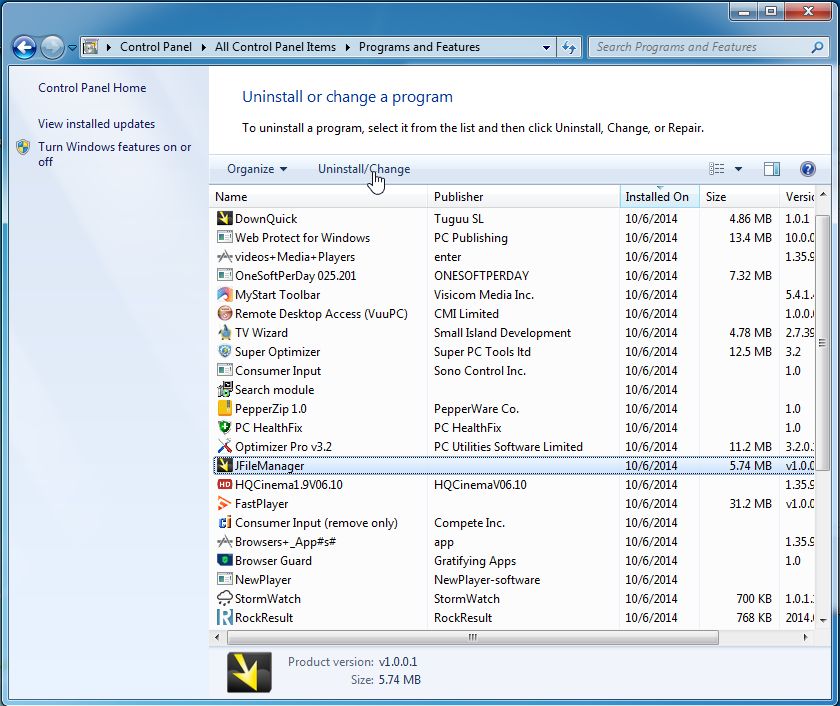Image resolution: width=840 pixels, height=706 pixels.
Task: Click the Web Protect for Windows icon
Action: (x=224, y=237)
